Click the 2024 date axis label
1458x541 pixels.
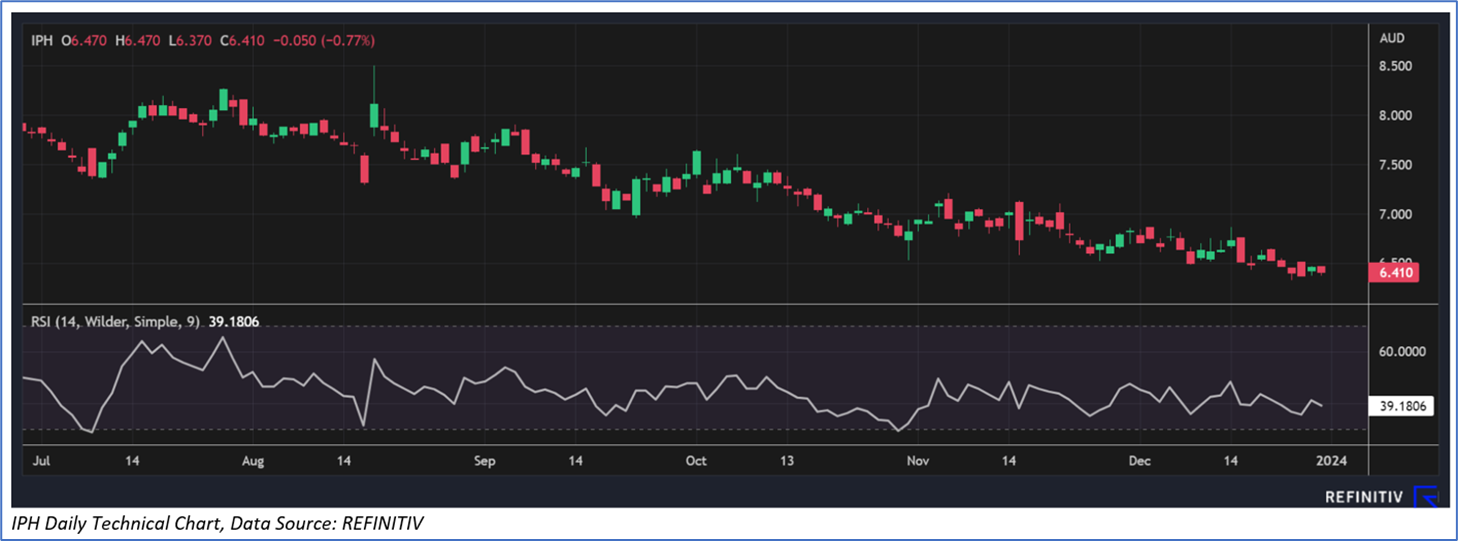(x=1331, y=461)
